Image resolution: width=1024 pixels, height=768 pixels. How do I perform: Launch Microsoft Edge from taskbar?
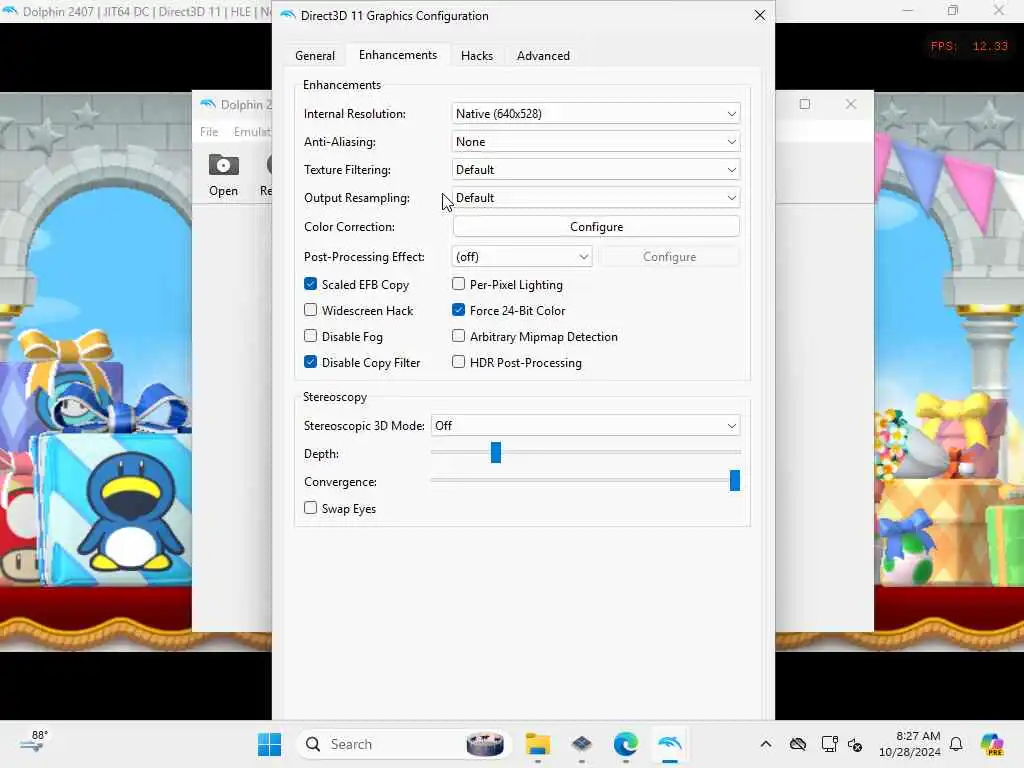(x=626, y=744)
